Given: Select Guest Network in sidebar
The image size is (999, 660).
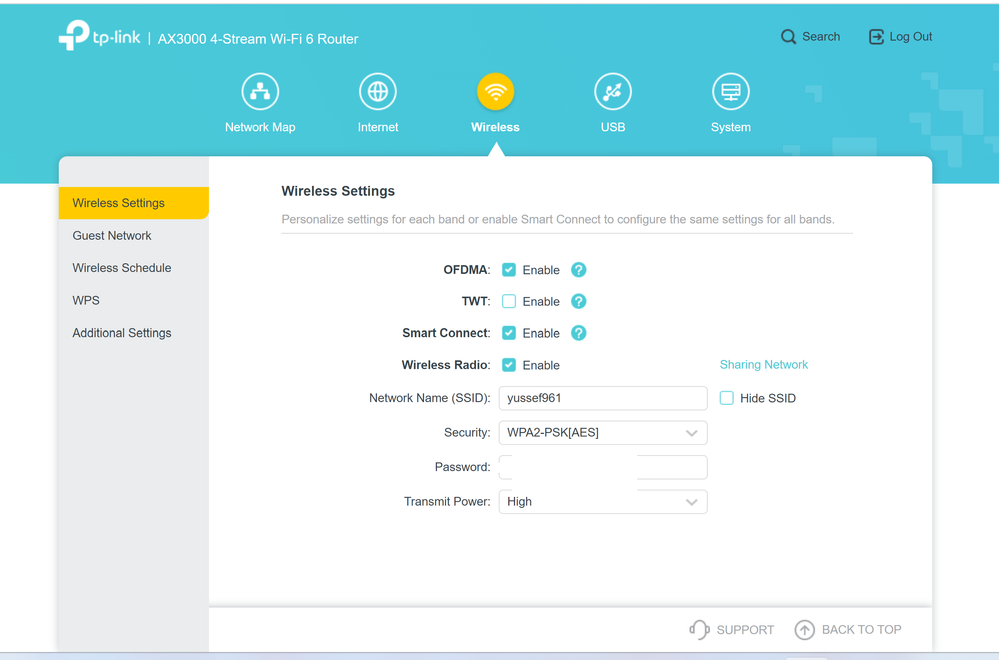Looking at the screenshot, I should tap(112, 236).
